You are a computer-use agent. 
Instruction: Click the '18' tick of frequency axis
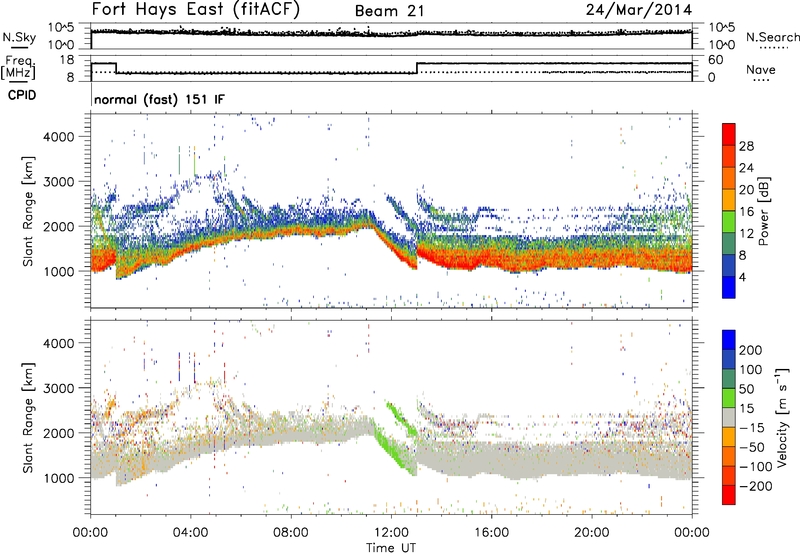(67, 60)
